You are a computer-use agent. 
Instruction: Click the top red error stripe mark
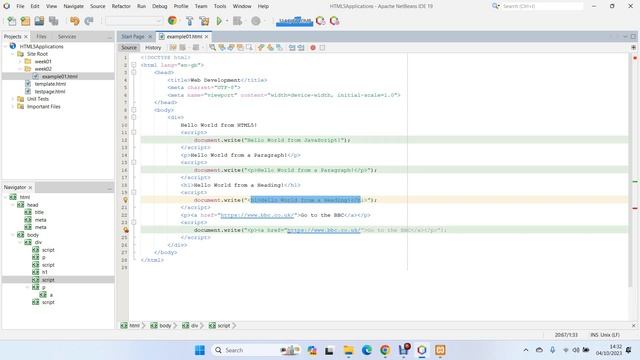635,58
